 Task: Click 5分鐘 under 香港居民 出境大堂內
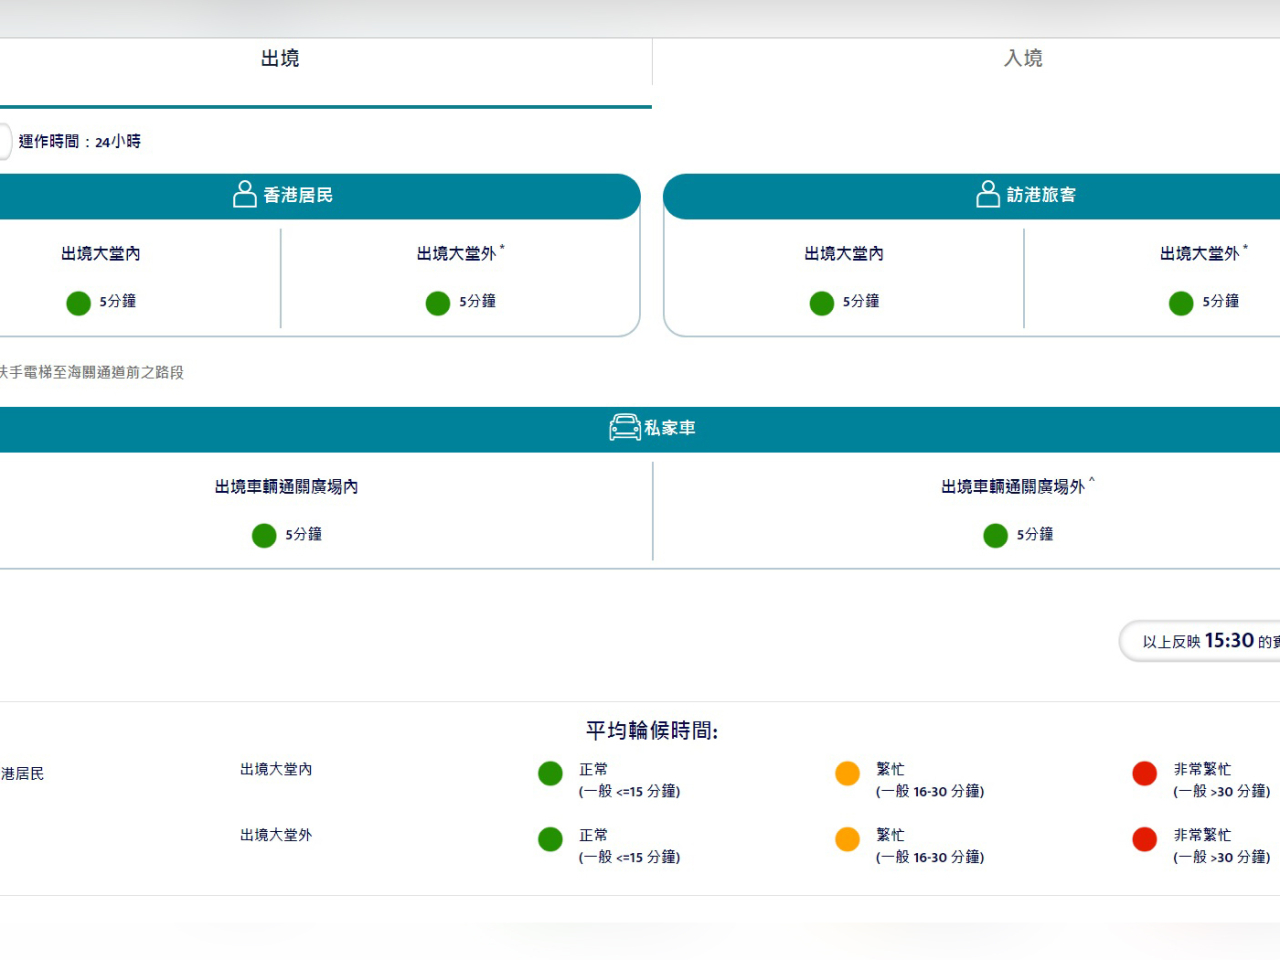[118, 301]
